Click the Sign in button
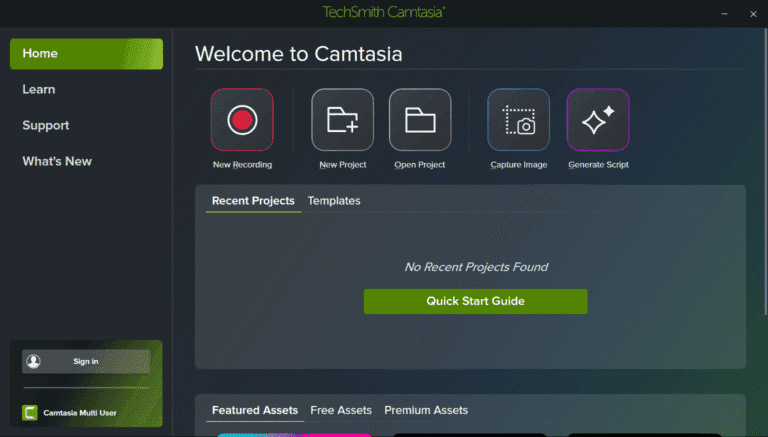The image size is (768, 437). [x=86, y=362]
